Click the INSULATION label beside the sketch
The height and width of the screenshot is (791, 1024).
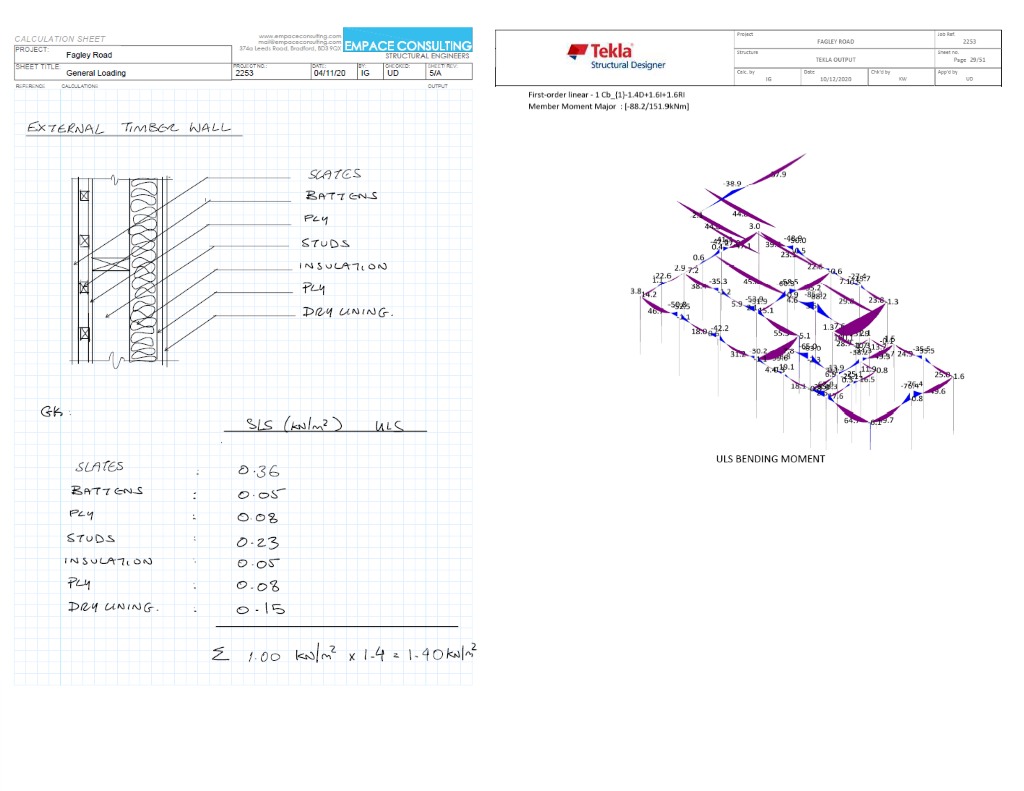[x=344, y=266]
